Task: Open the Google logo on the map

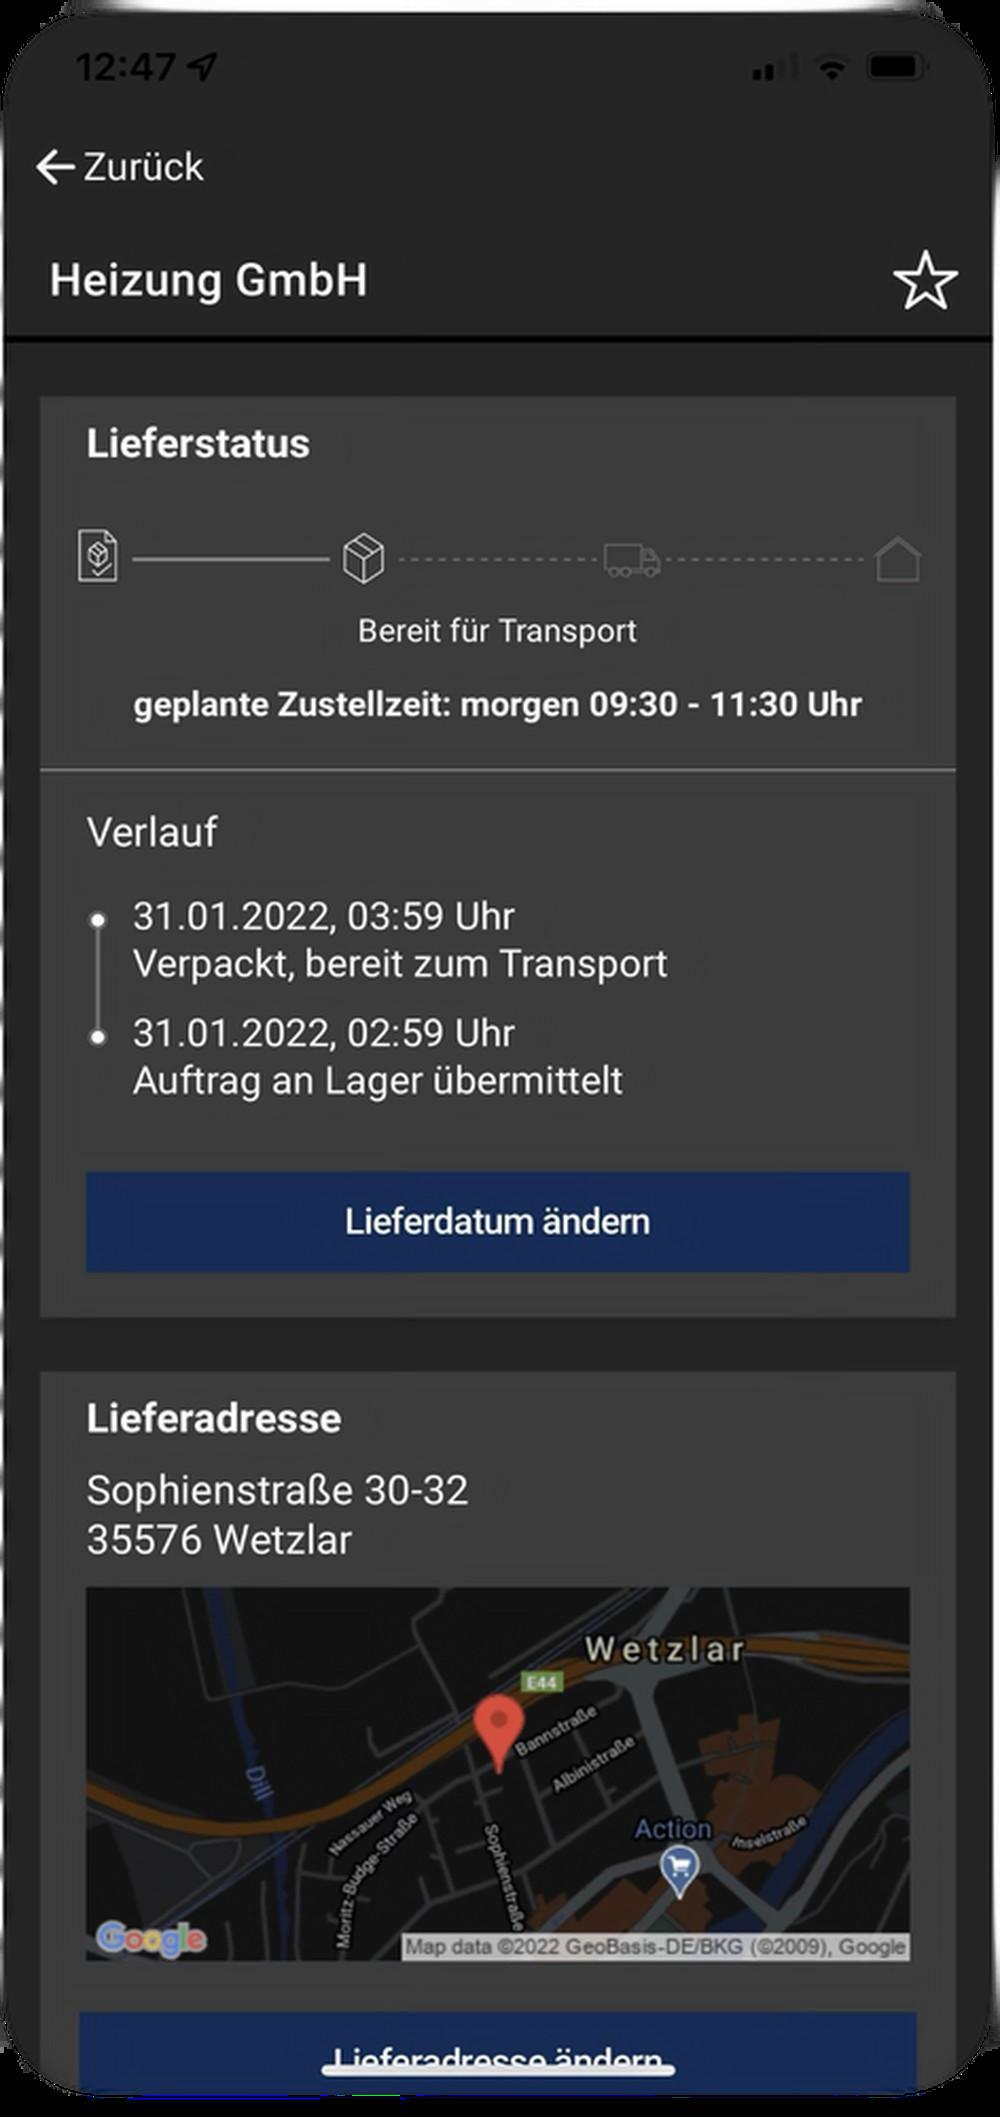Action: pyautogui.click(x=152, y=1938)
